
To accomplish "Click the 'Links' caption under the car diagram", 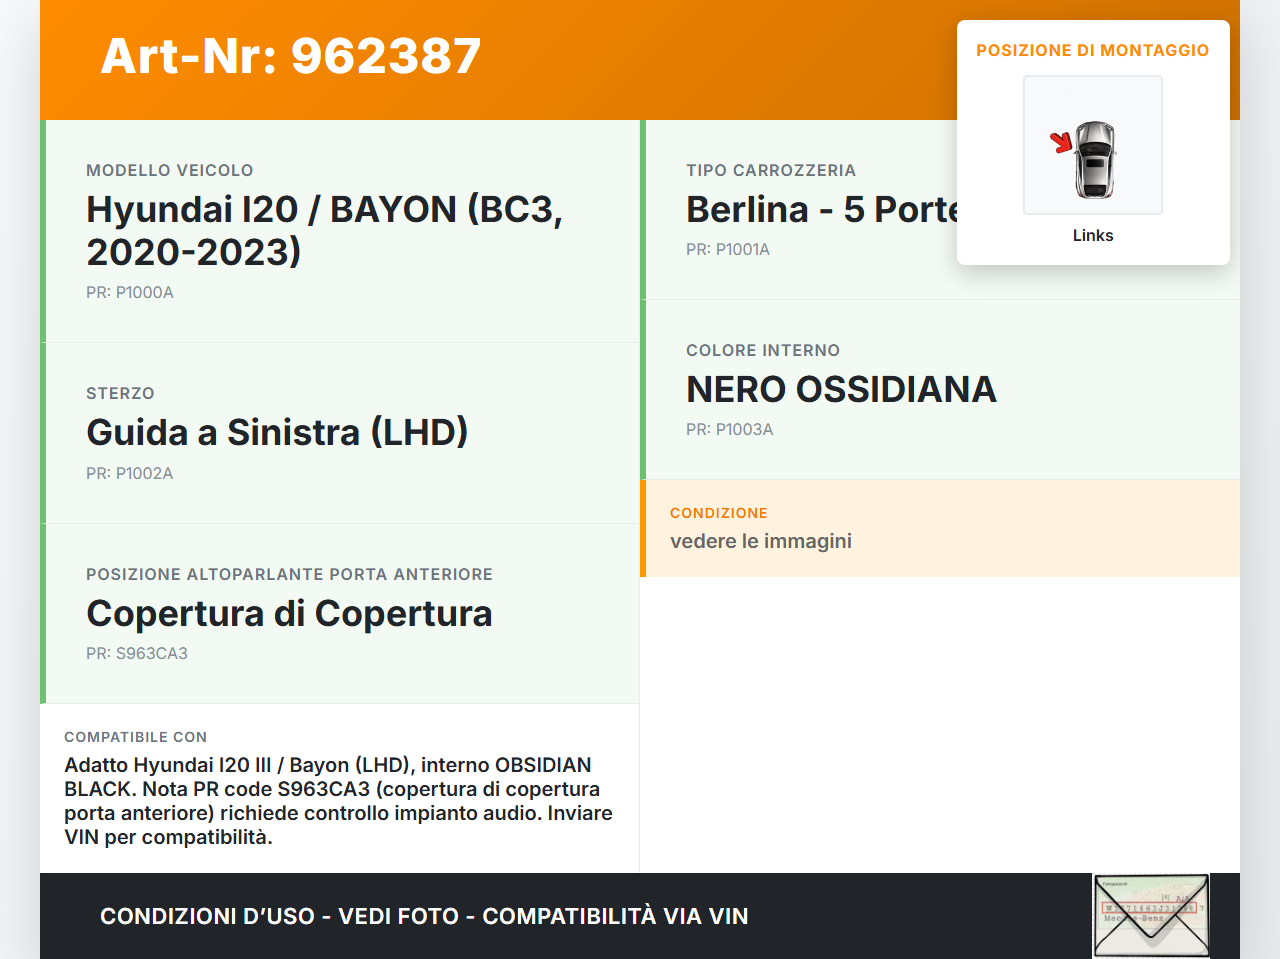I will tap(1093, 235).
